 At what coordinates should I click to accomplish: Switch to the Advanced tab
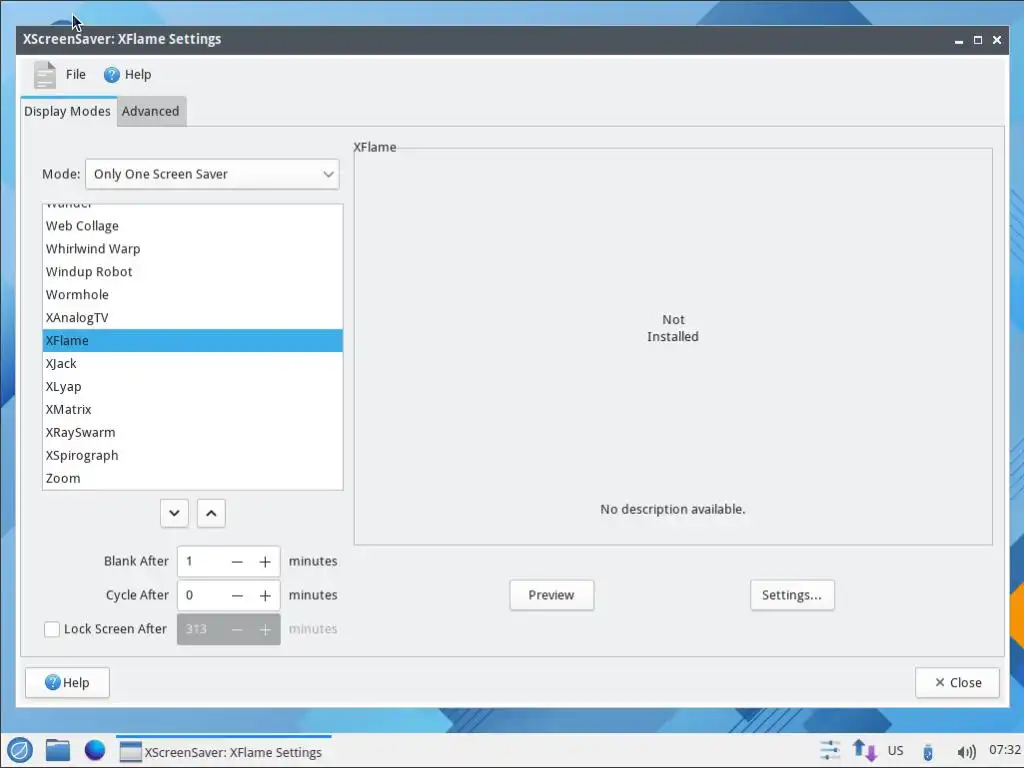pyautogui.click(x=151, y=111)
